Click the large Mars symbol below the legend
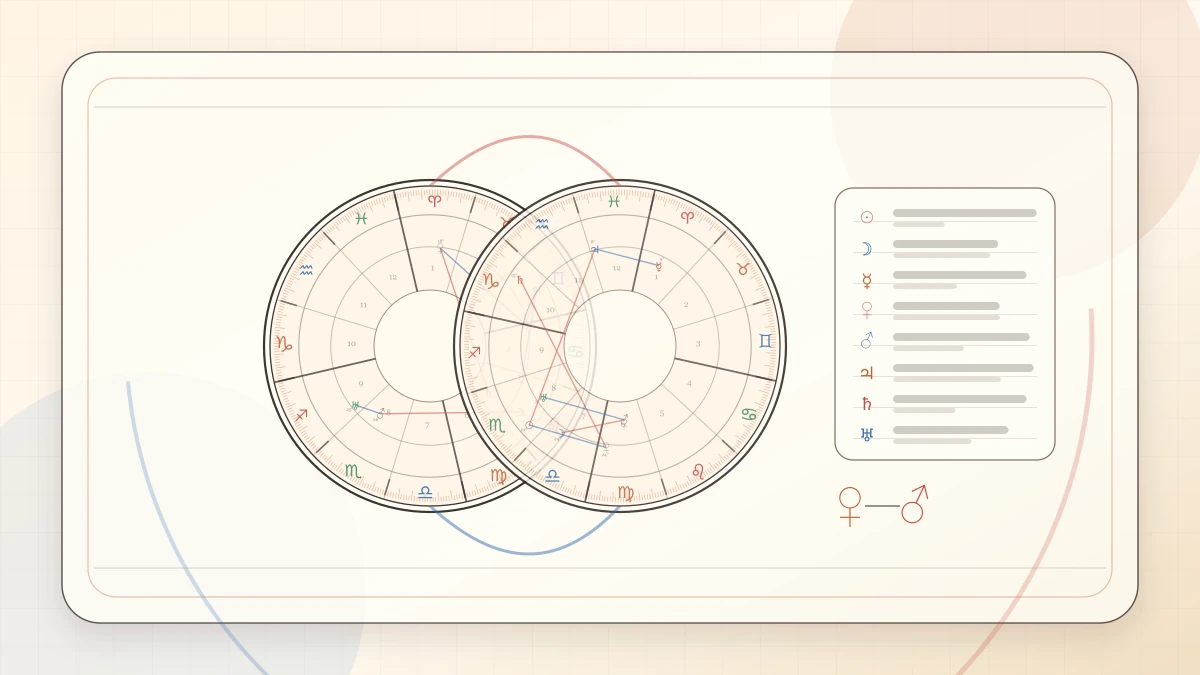The image size is (1200, 675). 915,503
